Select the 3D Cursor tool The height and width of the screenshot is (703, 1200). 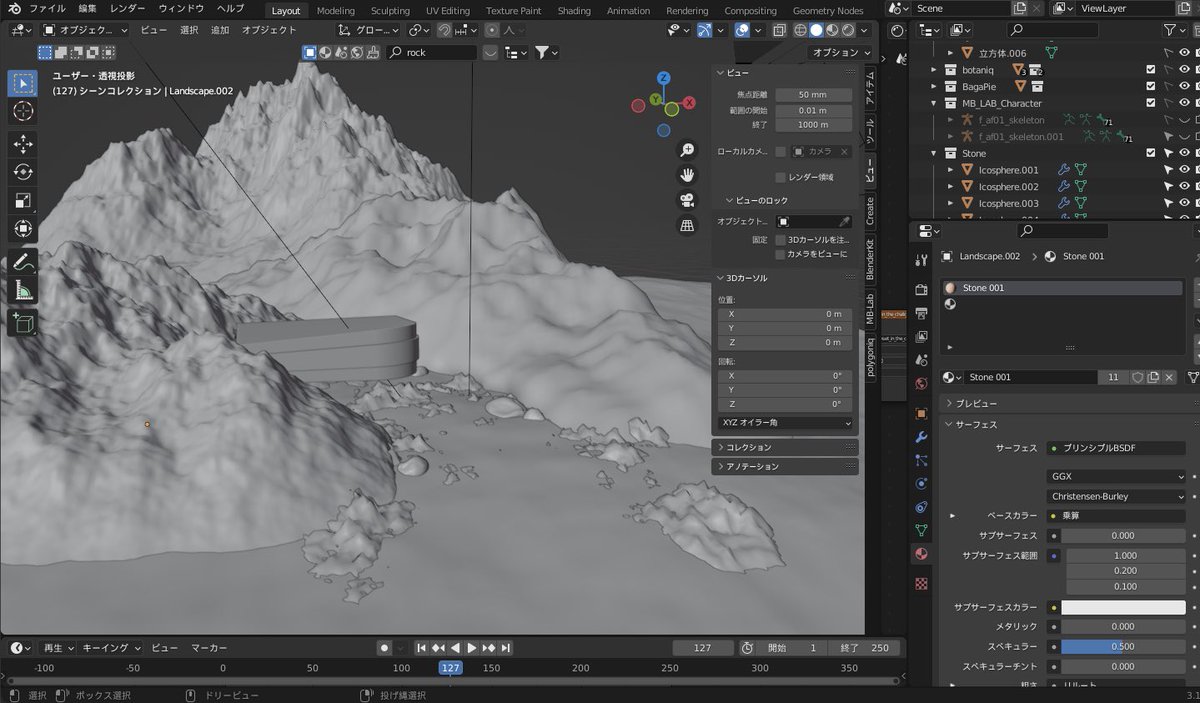23,112
